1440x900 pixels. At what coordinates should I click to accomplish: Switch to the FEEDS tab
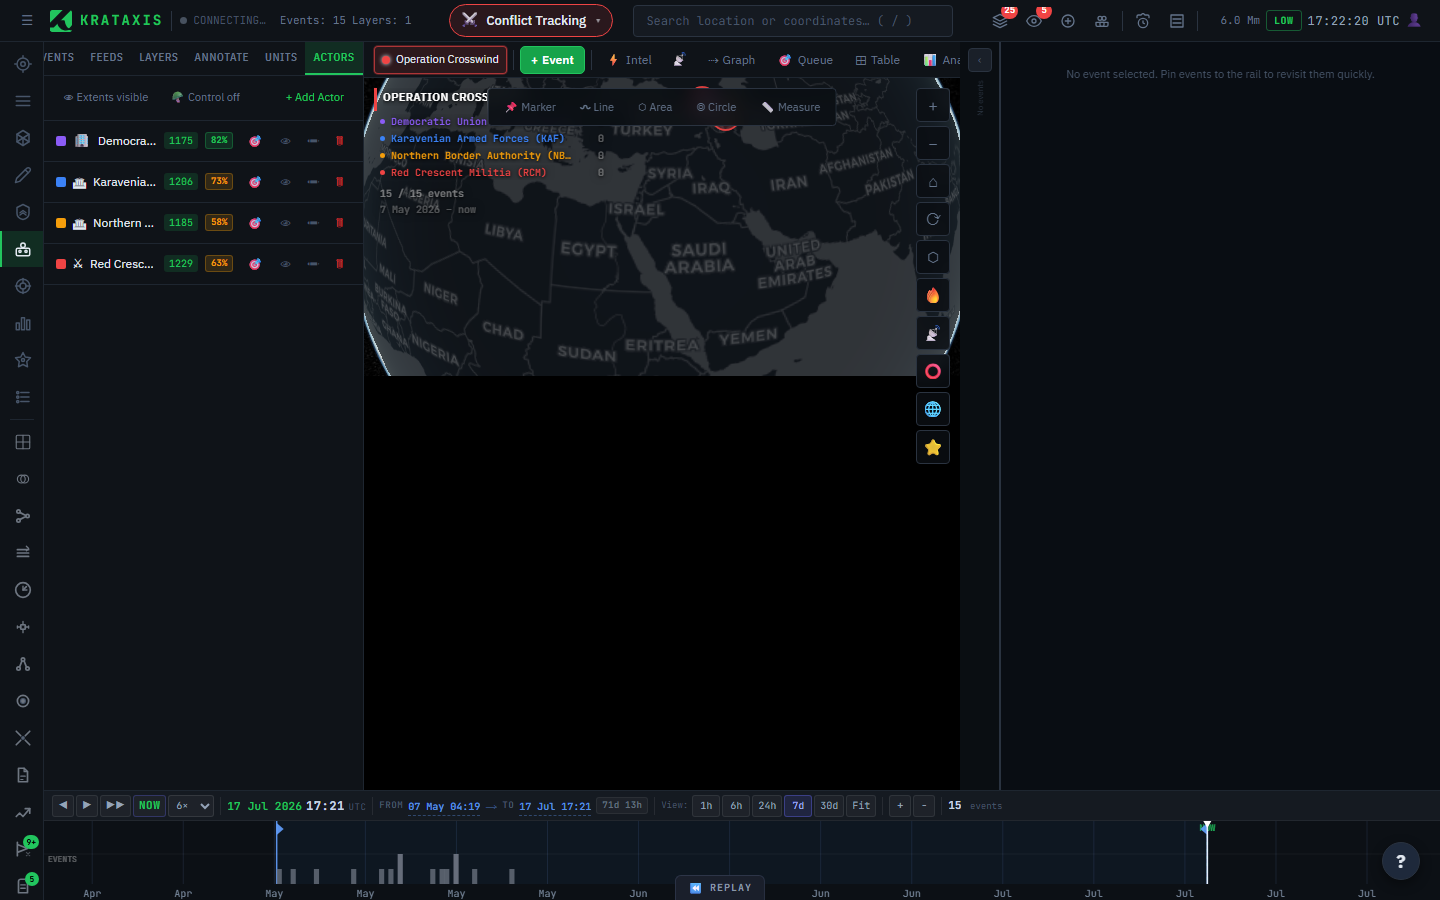click(107, 58)
